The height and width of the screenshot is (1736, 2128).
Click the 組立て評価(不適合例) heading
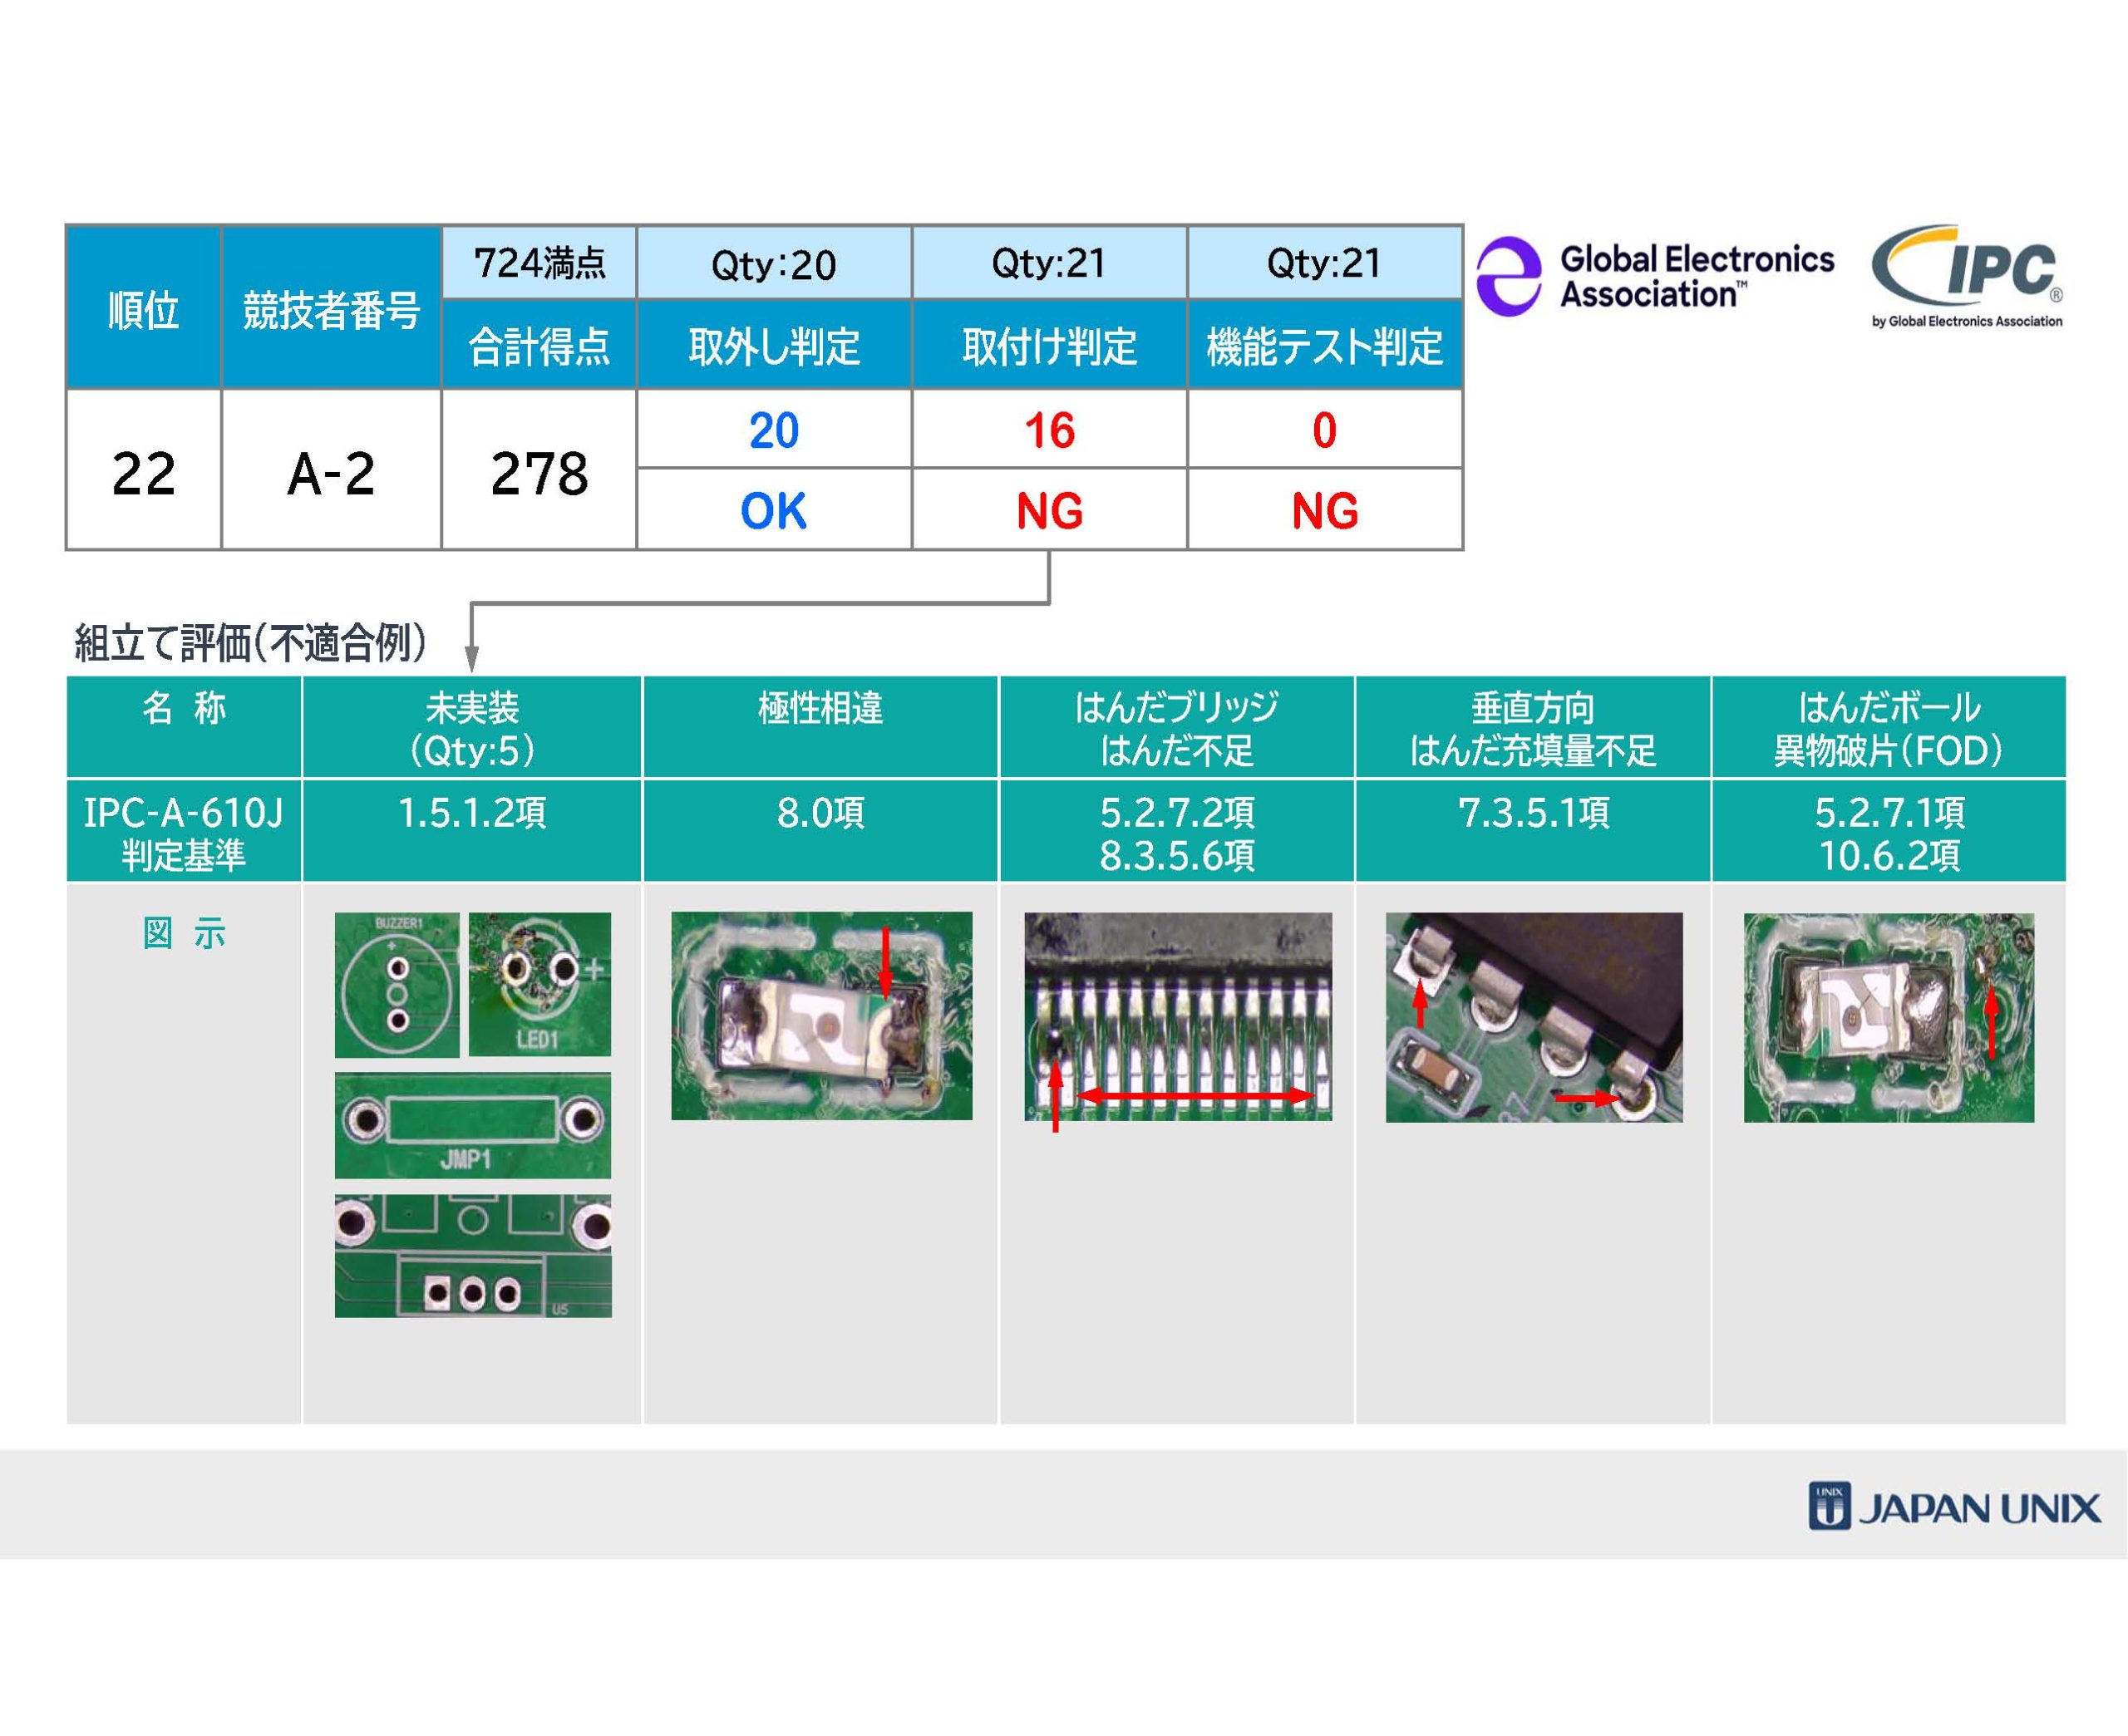tap(250, 643)
